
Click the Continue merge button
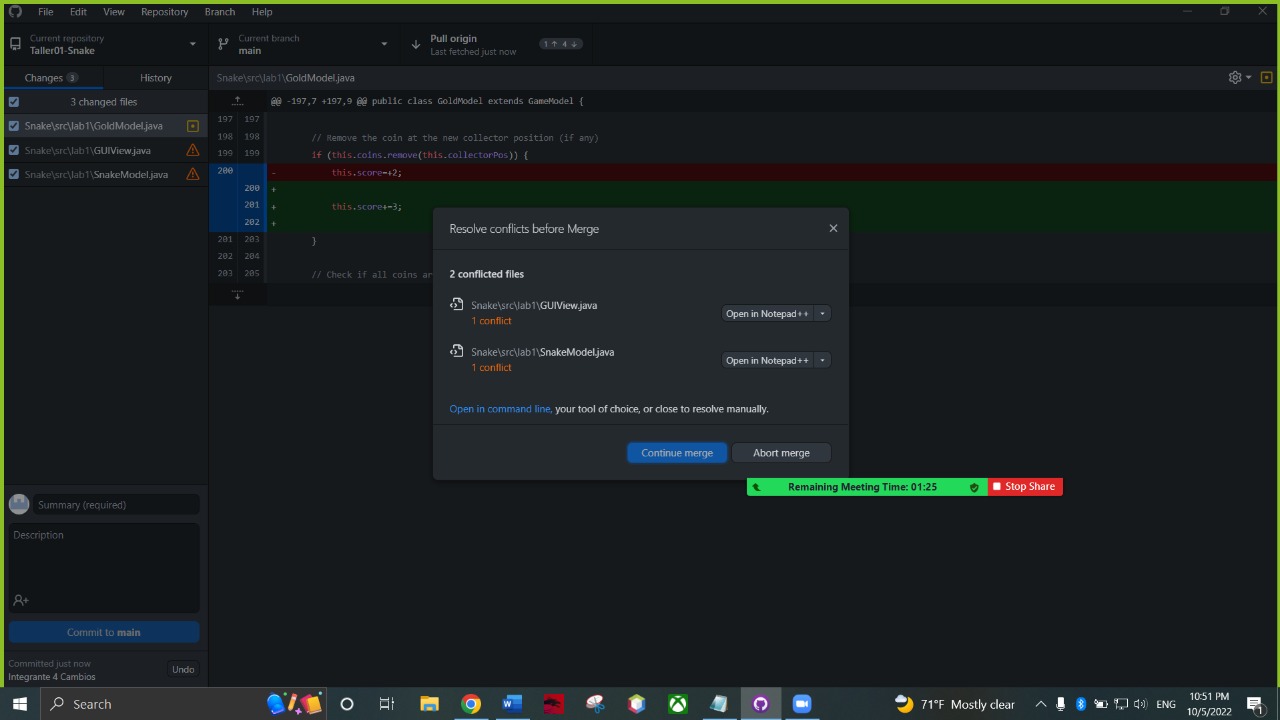(677, 452)
